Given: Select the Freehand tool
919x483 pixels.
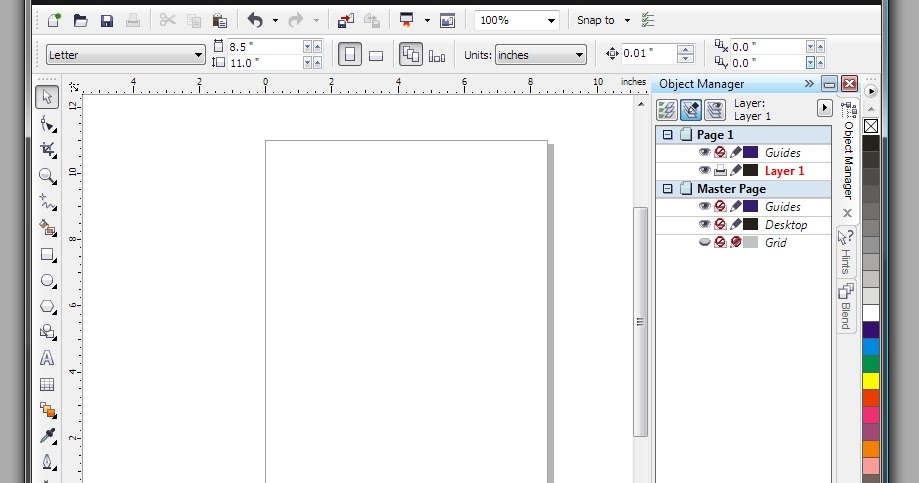Looking at the screenshot, I should (x=47, y=202).
